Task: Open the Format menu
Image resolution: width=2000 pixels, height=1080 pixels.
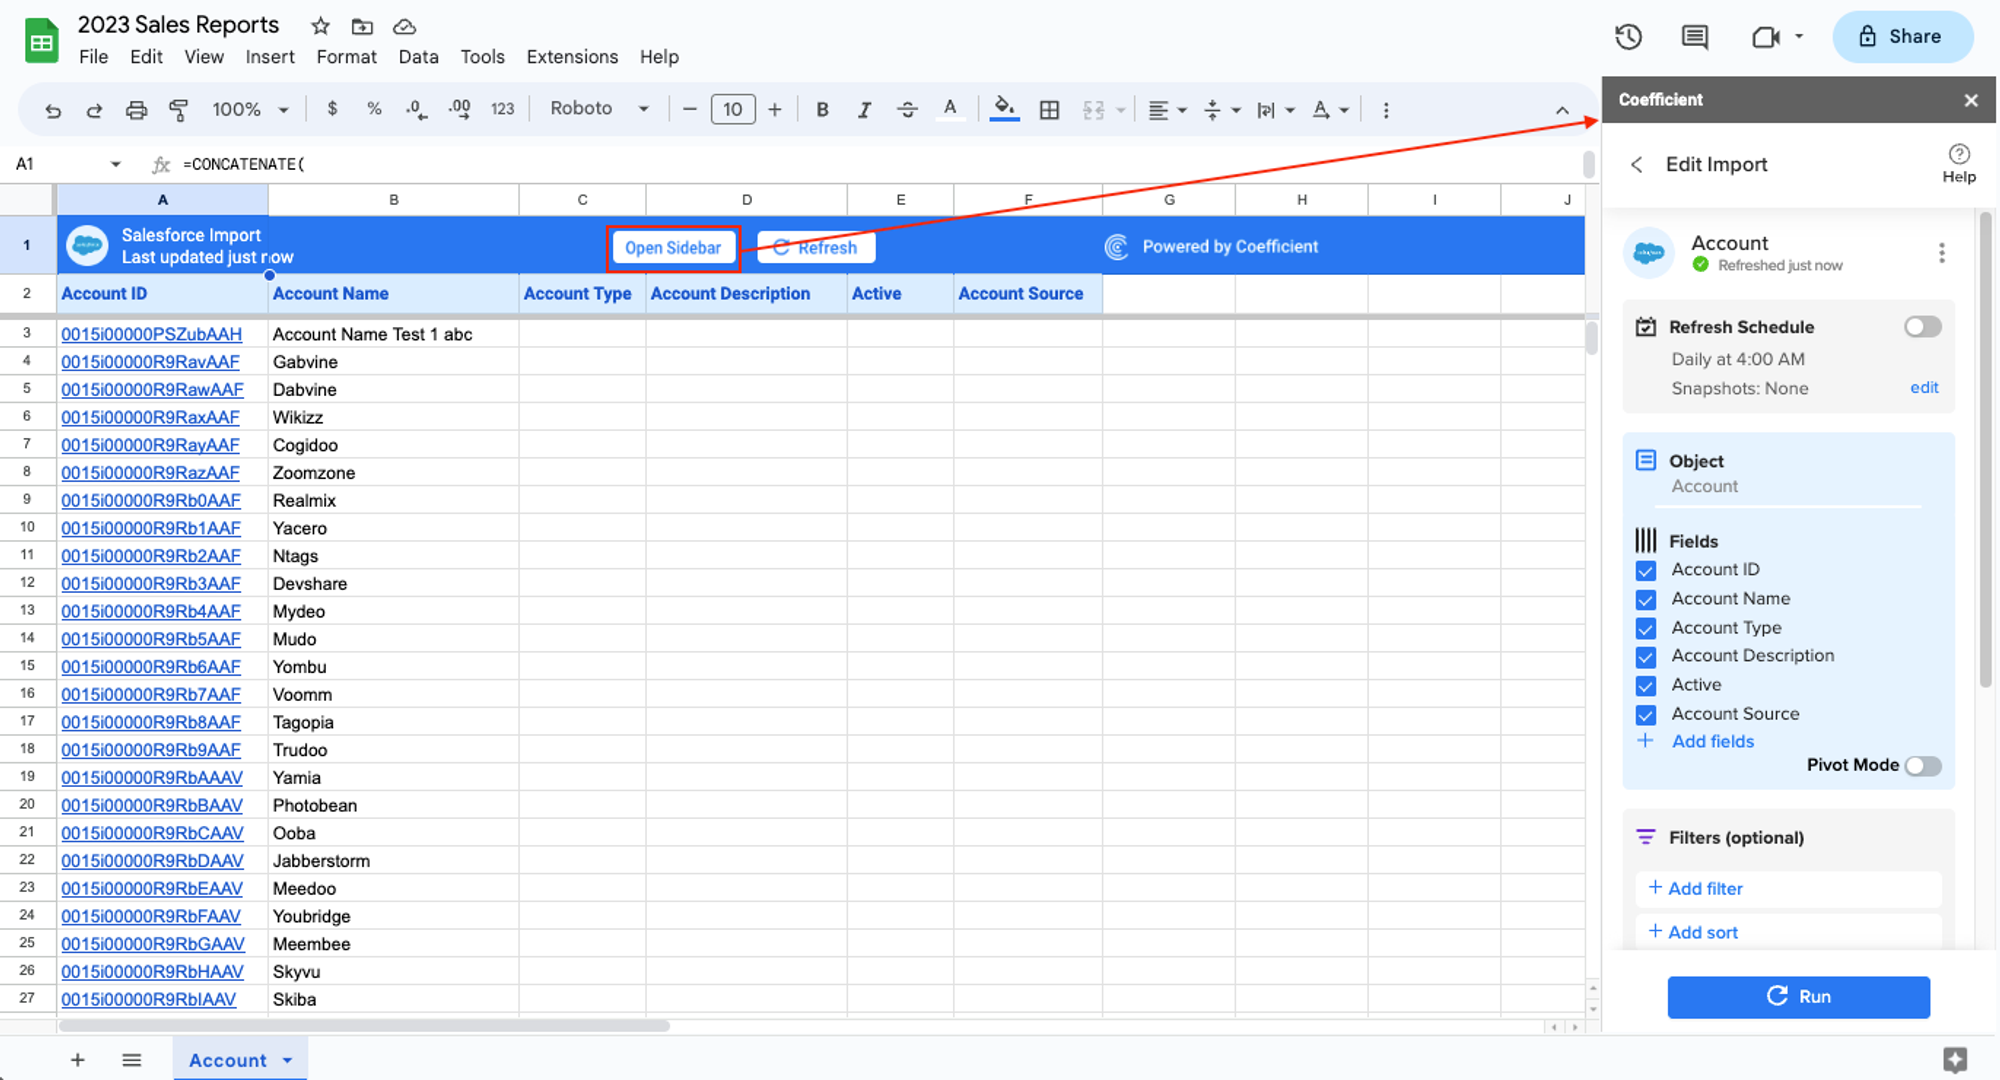Action: [346, 57]
